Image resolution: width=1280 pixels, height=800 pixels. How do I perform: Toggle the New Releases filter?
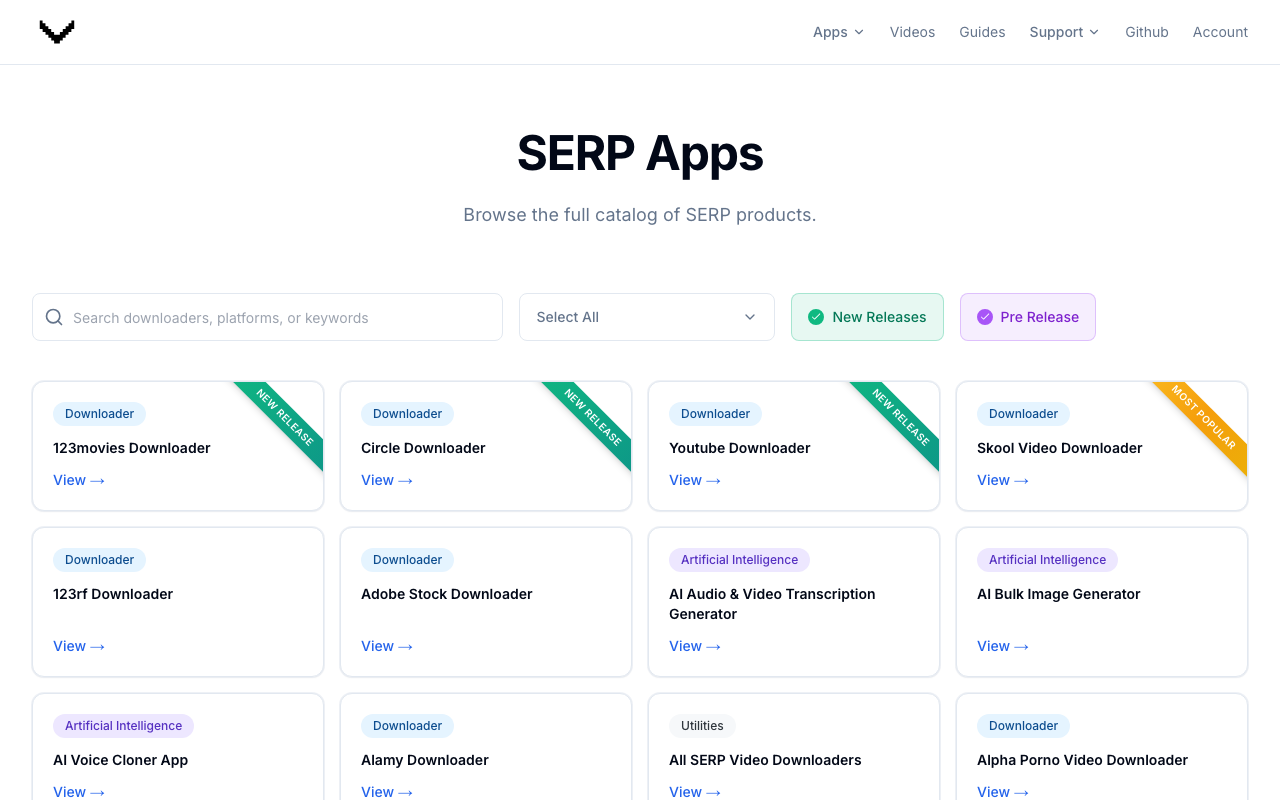tap(867, 317)
